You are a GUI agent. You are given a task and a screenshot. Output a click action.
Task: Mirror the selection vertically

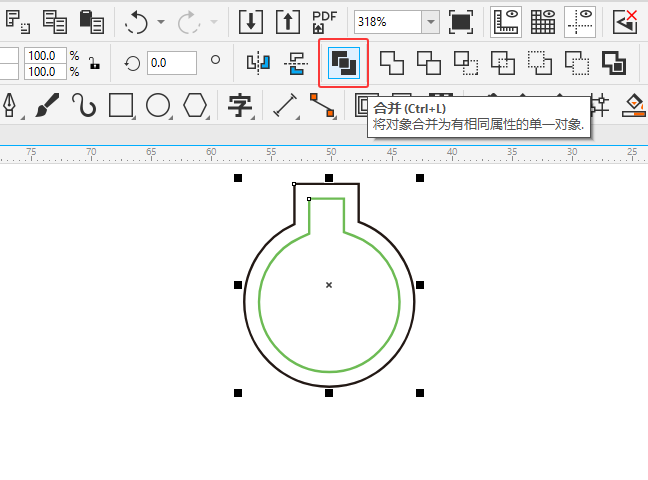pyautogui.click(x=296, y=63)
